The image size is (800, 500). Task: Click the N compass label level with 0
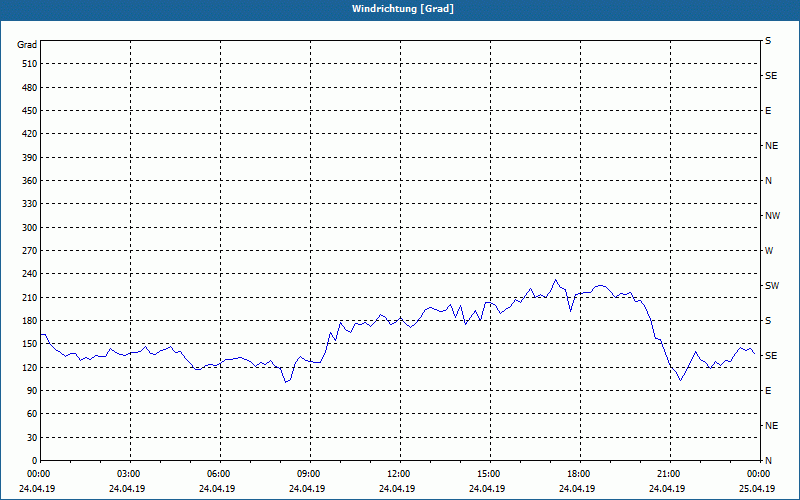click(x=768, y=461)
